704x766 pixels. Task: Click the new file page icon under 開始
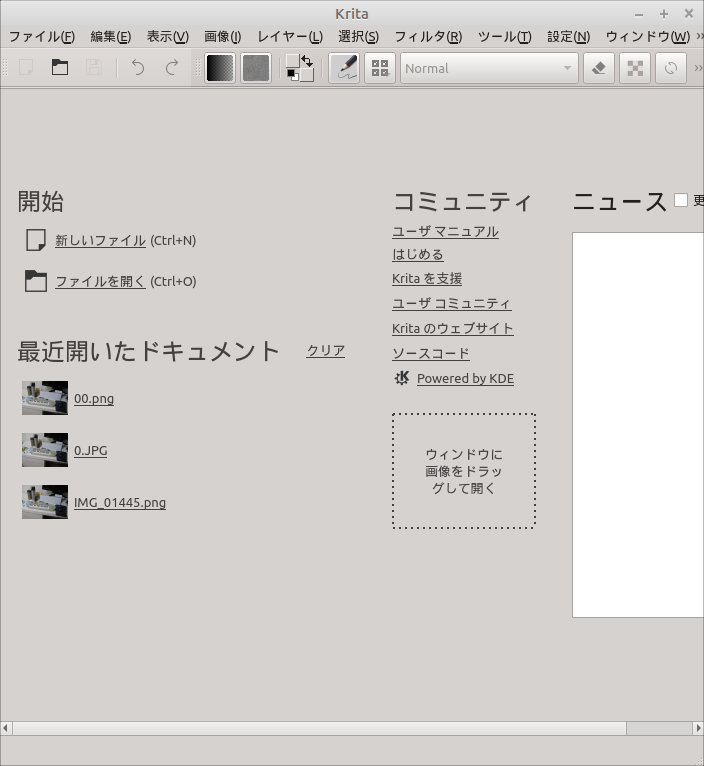coord(36,240)
